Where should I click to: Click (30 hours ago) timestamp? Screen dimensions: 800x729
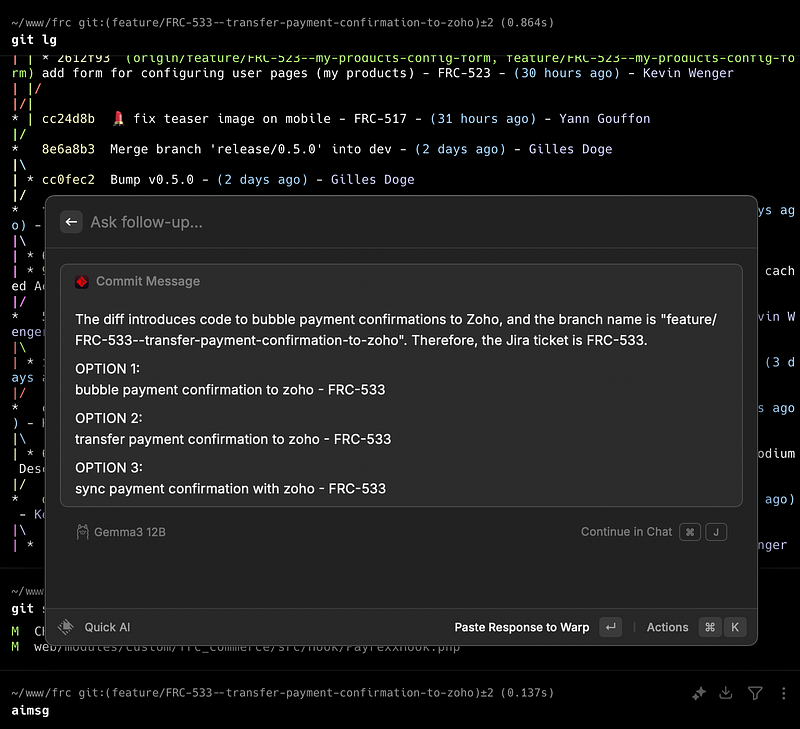(567, 73)
